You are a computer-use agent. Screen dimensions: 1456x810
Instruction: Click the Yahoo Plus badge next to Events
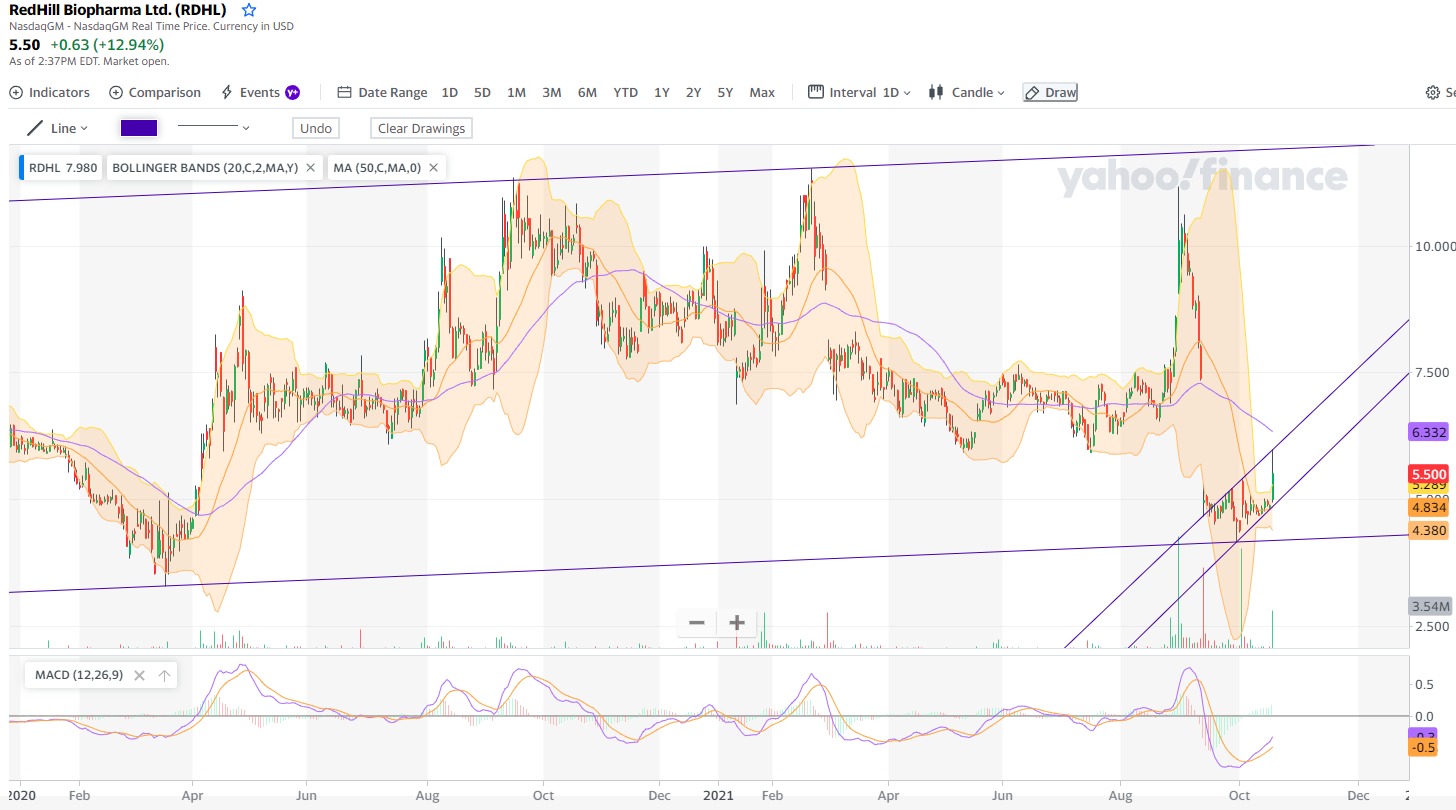(x=292, y=92)
